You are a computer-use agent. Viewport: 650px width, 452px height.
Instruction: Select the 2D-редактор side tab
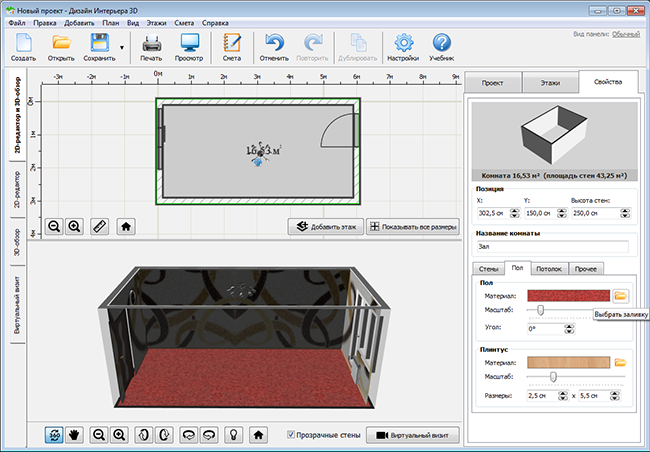click(x=17, y=190)
